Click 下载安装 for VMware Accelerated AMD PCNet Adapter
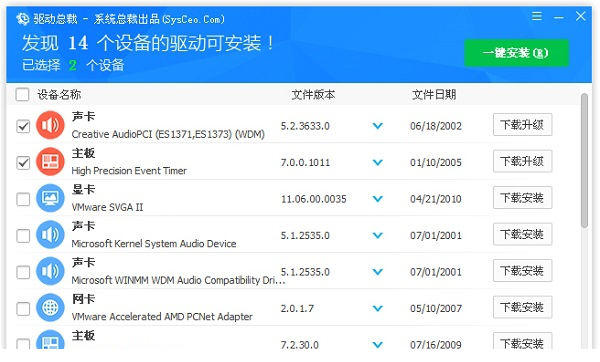The height and width of the screenshot is (362, 600). pyautogui.click(x=522, y=307)
